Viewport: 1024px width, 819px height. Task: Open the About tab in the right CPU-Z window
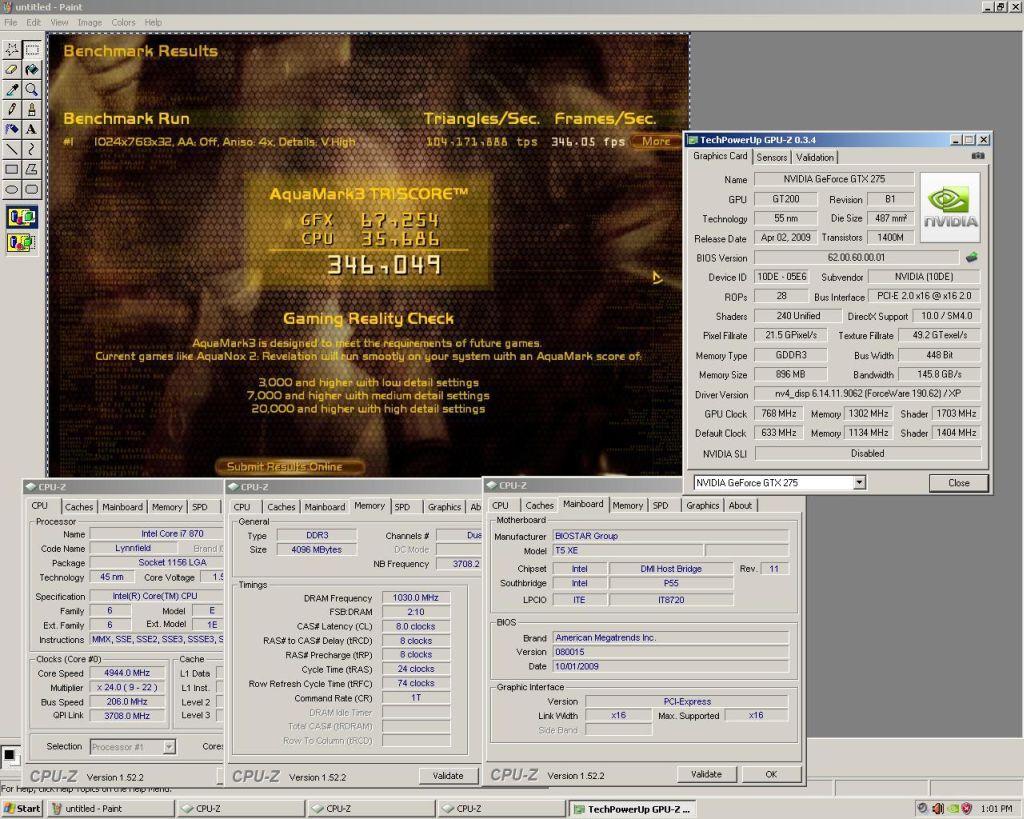740,506
